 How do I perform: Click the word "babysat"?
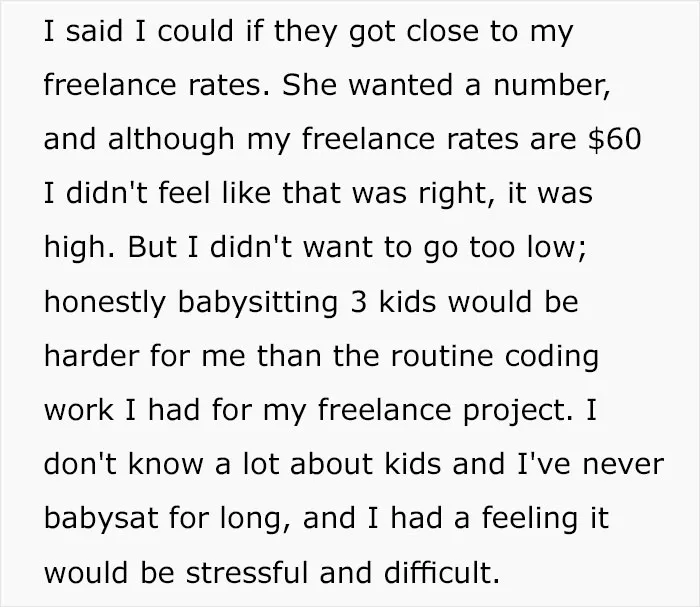click(x=101, y=518)
